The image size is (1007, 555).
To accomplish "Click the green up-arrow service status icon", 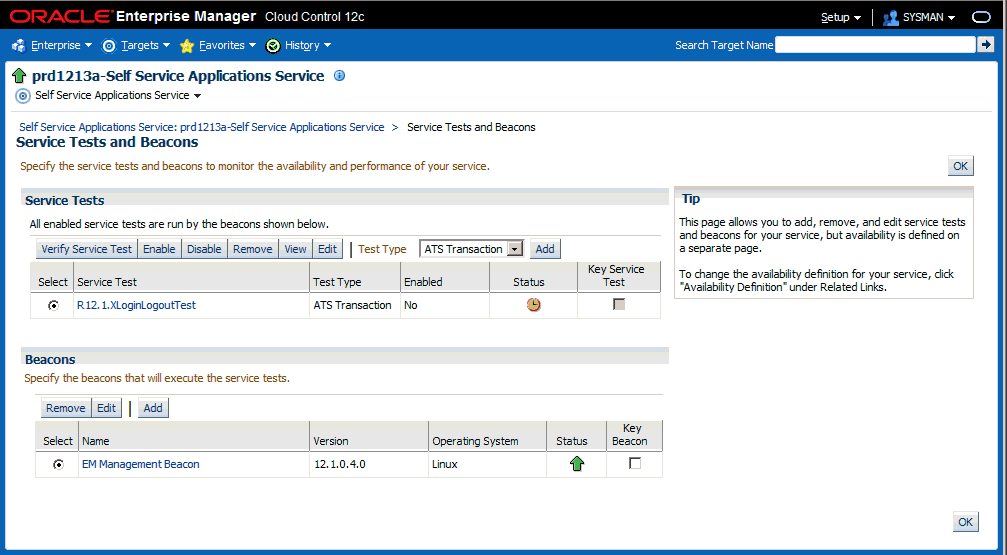I will (x=19, y=76).
